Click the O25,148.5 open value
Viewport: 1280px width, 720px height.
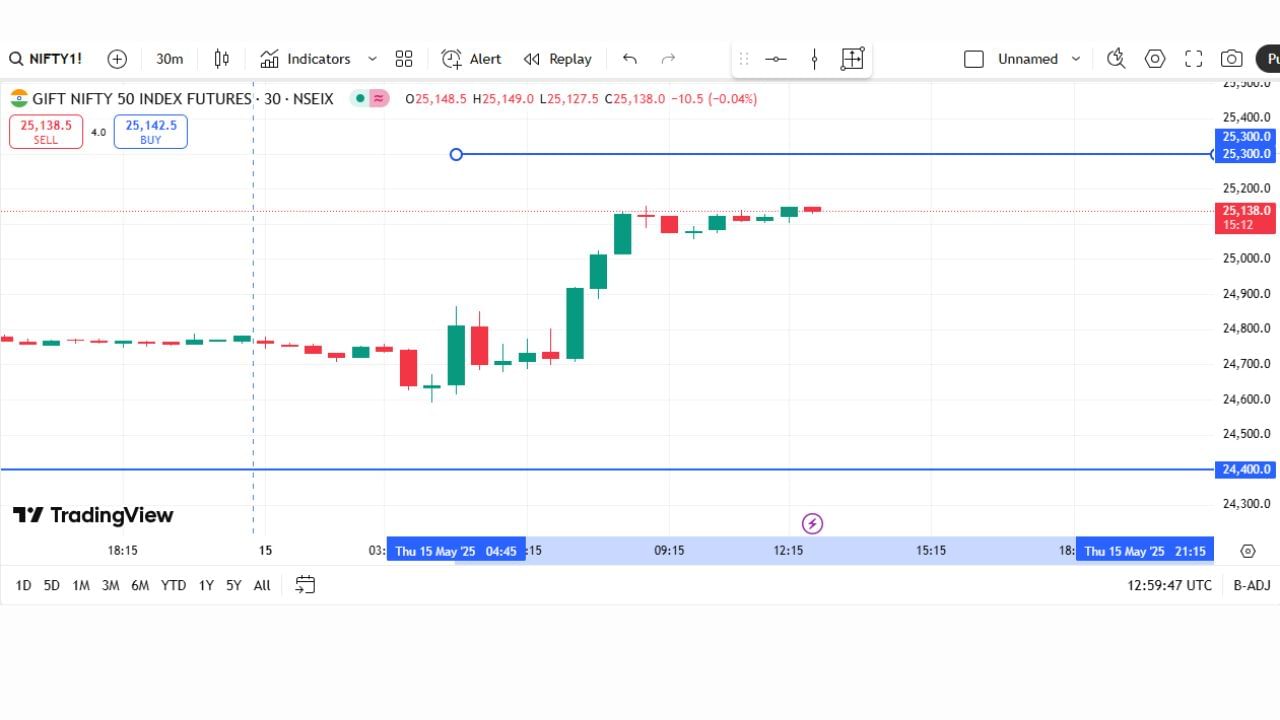click(x=437, y=99)
